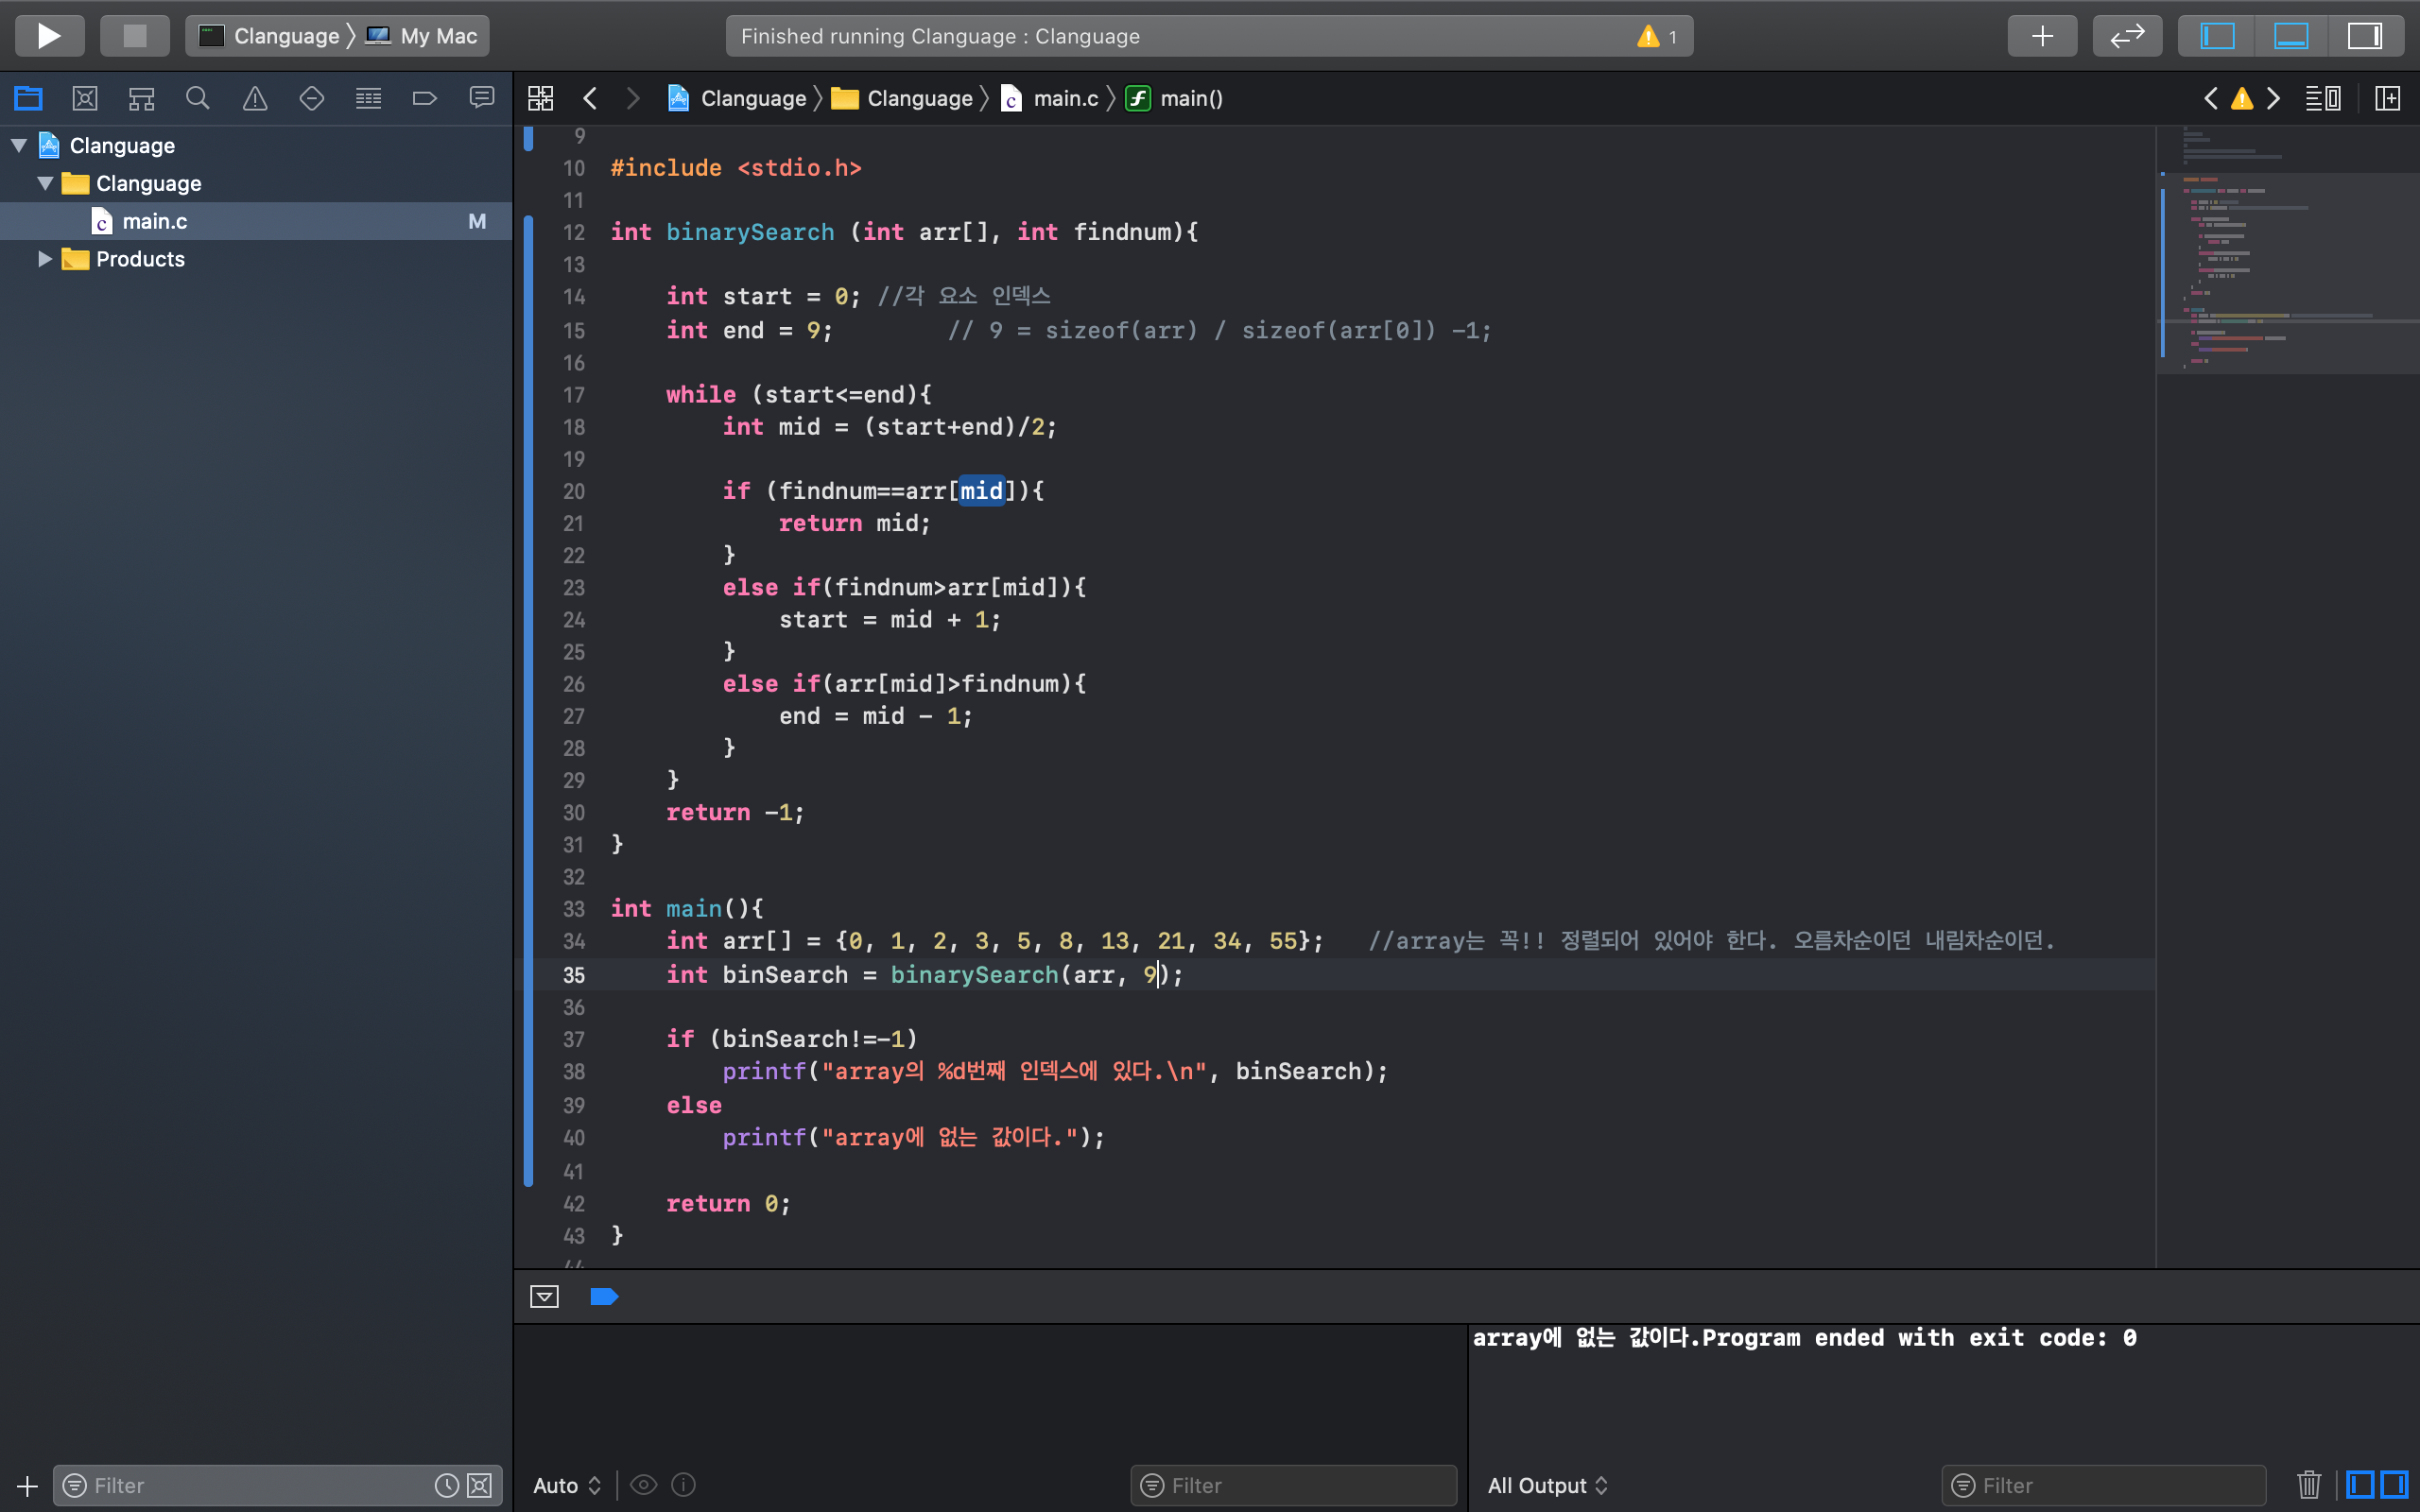Open the Auto variables view dropdown
The image size is (2420, 1512).
pyautogui.click(x=567, y=1485)
